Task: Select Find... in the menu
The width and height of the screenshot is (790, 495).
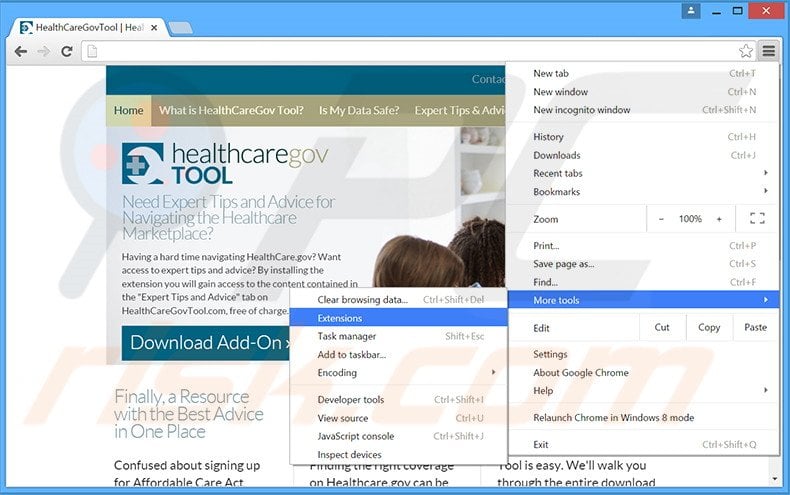Action: [x=644, y=282]
